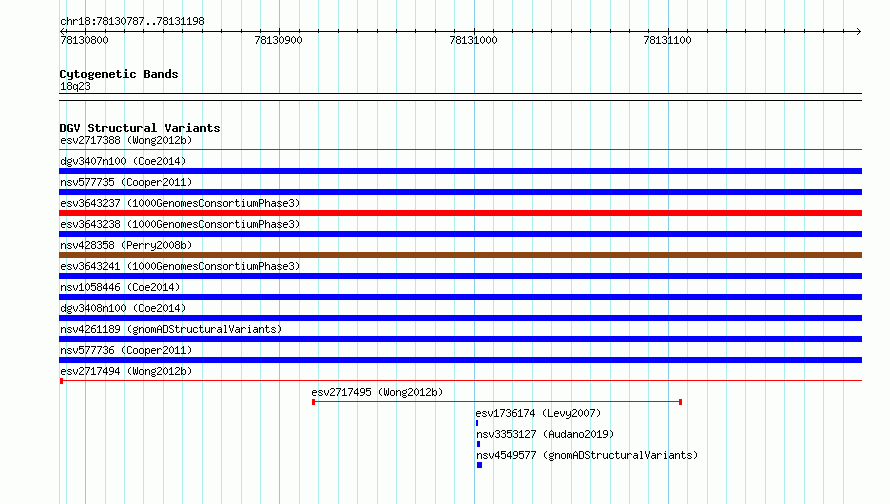The image size is (890, 504).
Task: Click the thin red esv2717388 variant line
Action: click(460, 150)
